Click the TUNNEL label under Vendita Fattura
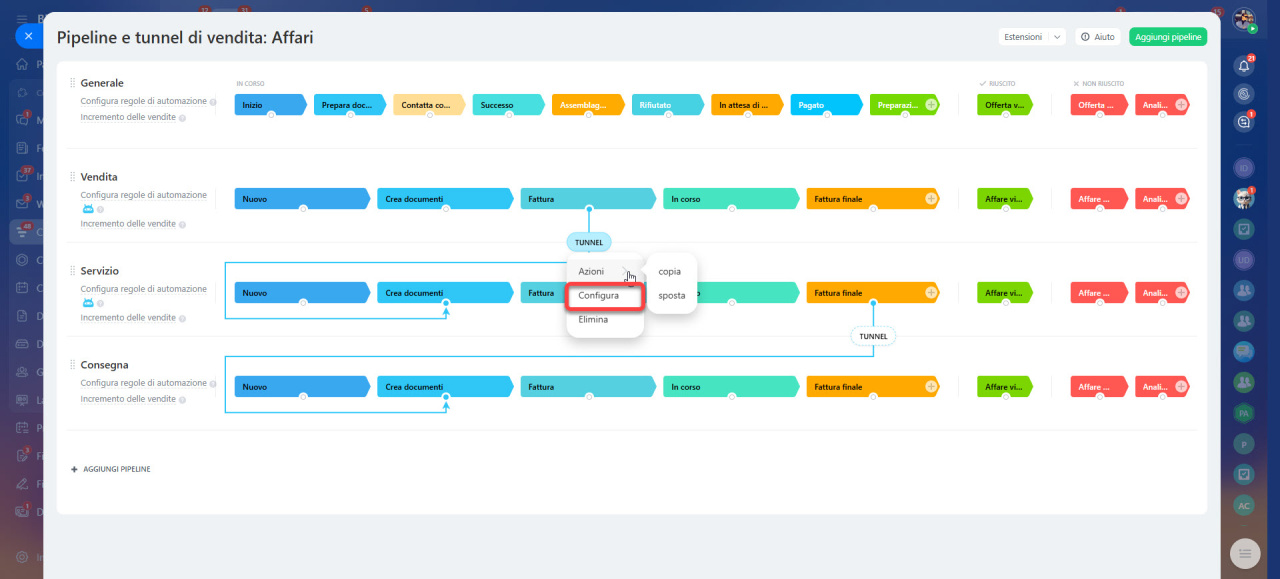Image resolution: width=1280 pixels, height=579 pixels. pyautogui.click(x=589, y=242)
